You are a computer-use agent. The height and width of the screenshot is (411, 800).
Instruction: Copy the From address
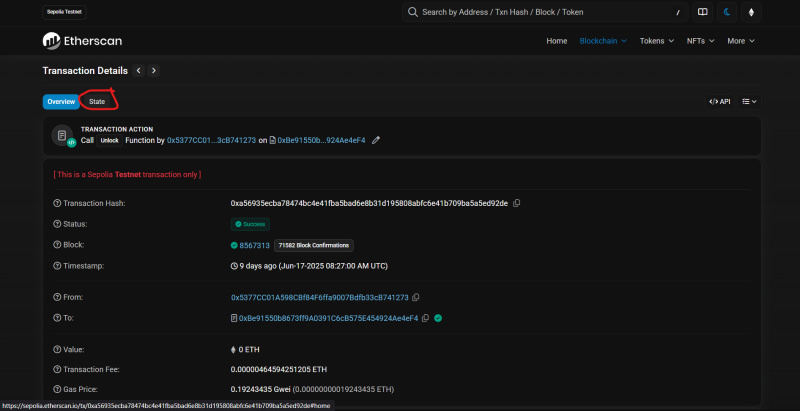416,297
